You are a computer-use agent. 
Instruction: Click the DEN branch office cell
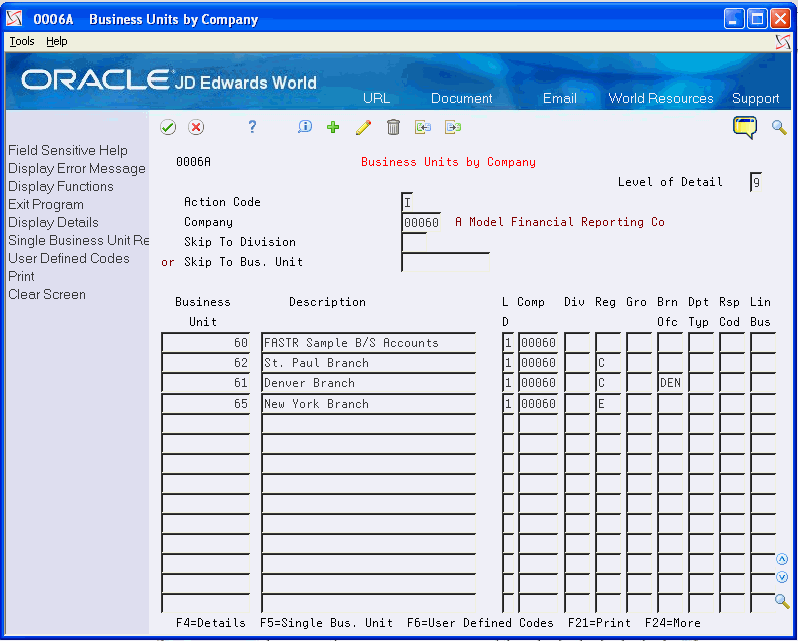(670, 383)
